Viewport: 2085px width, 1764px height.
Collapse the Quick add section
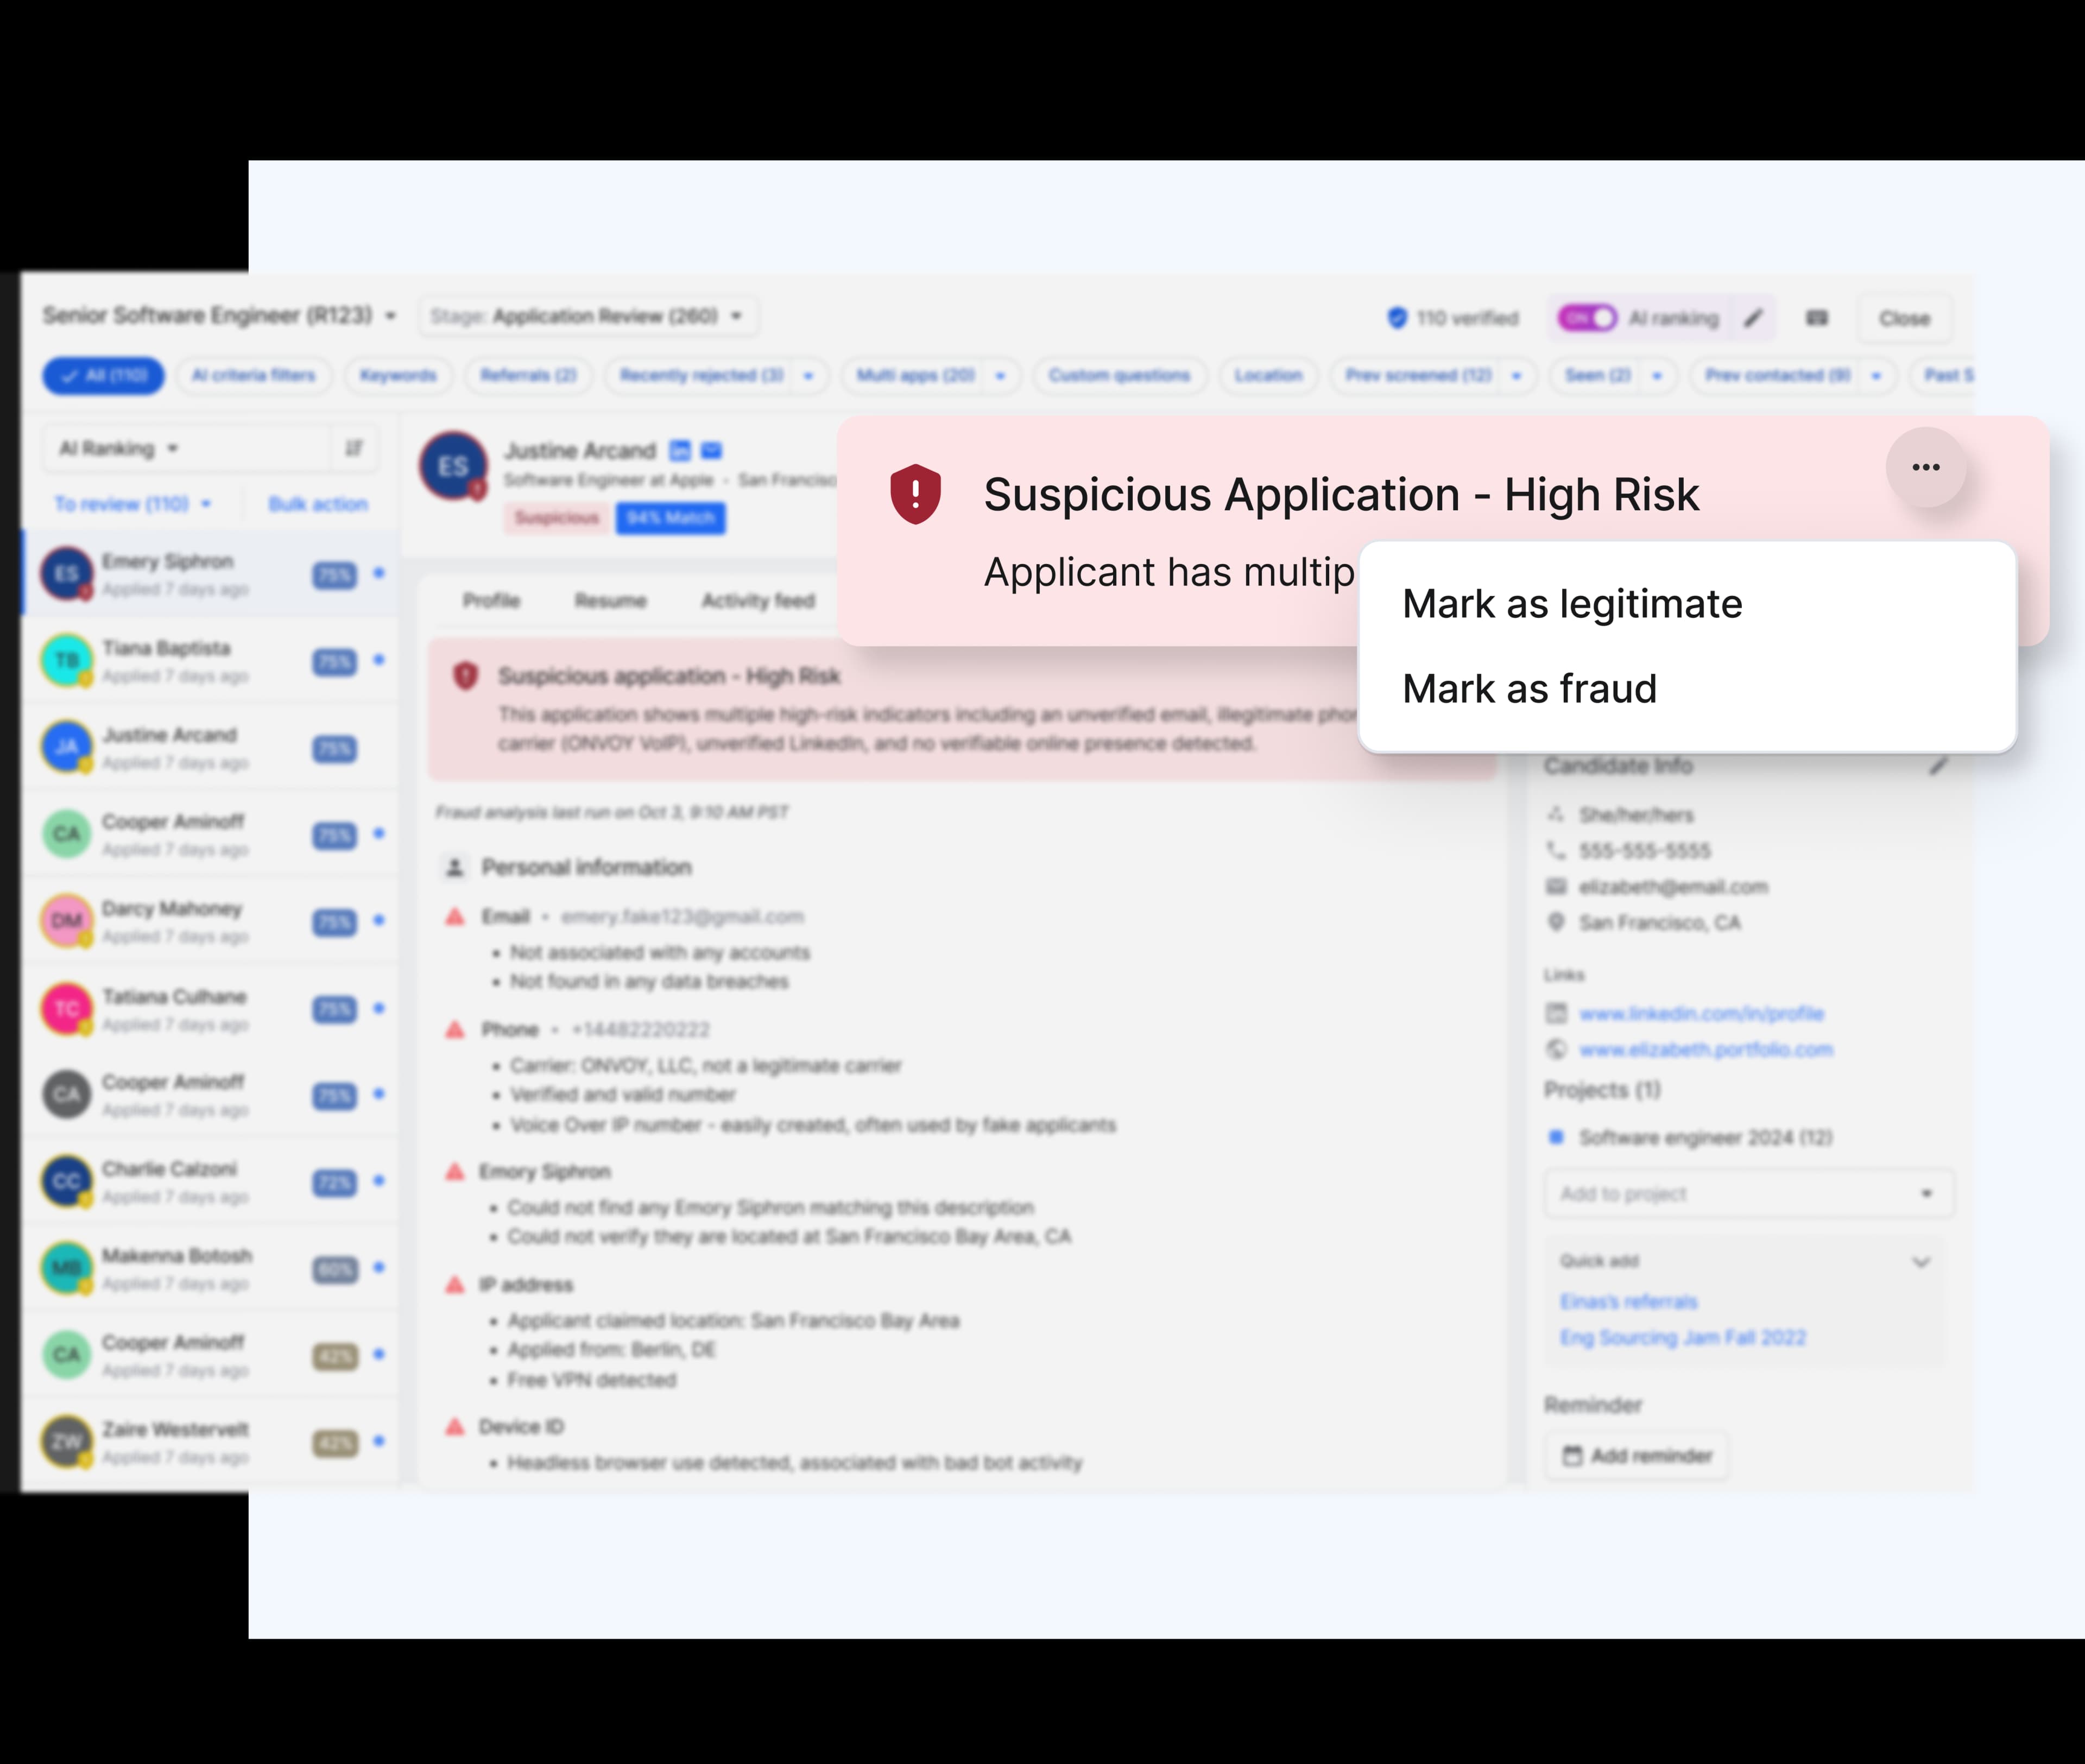[x=1920, y=1262]
